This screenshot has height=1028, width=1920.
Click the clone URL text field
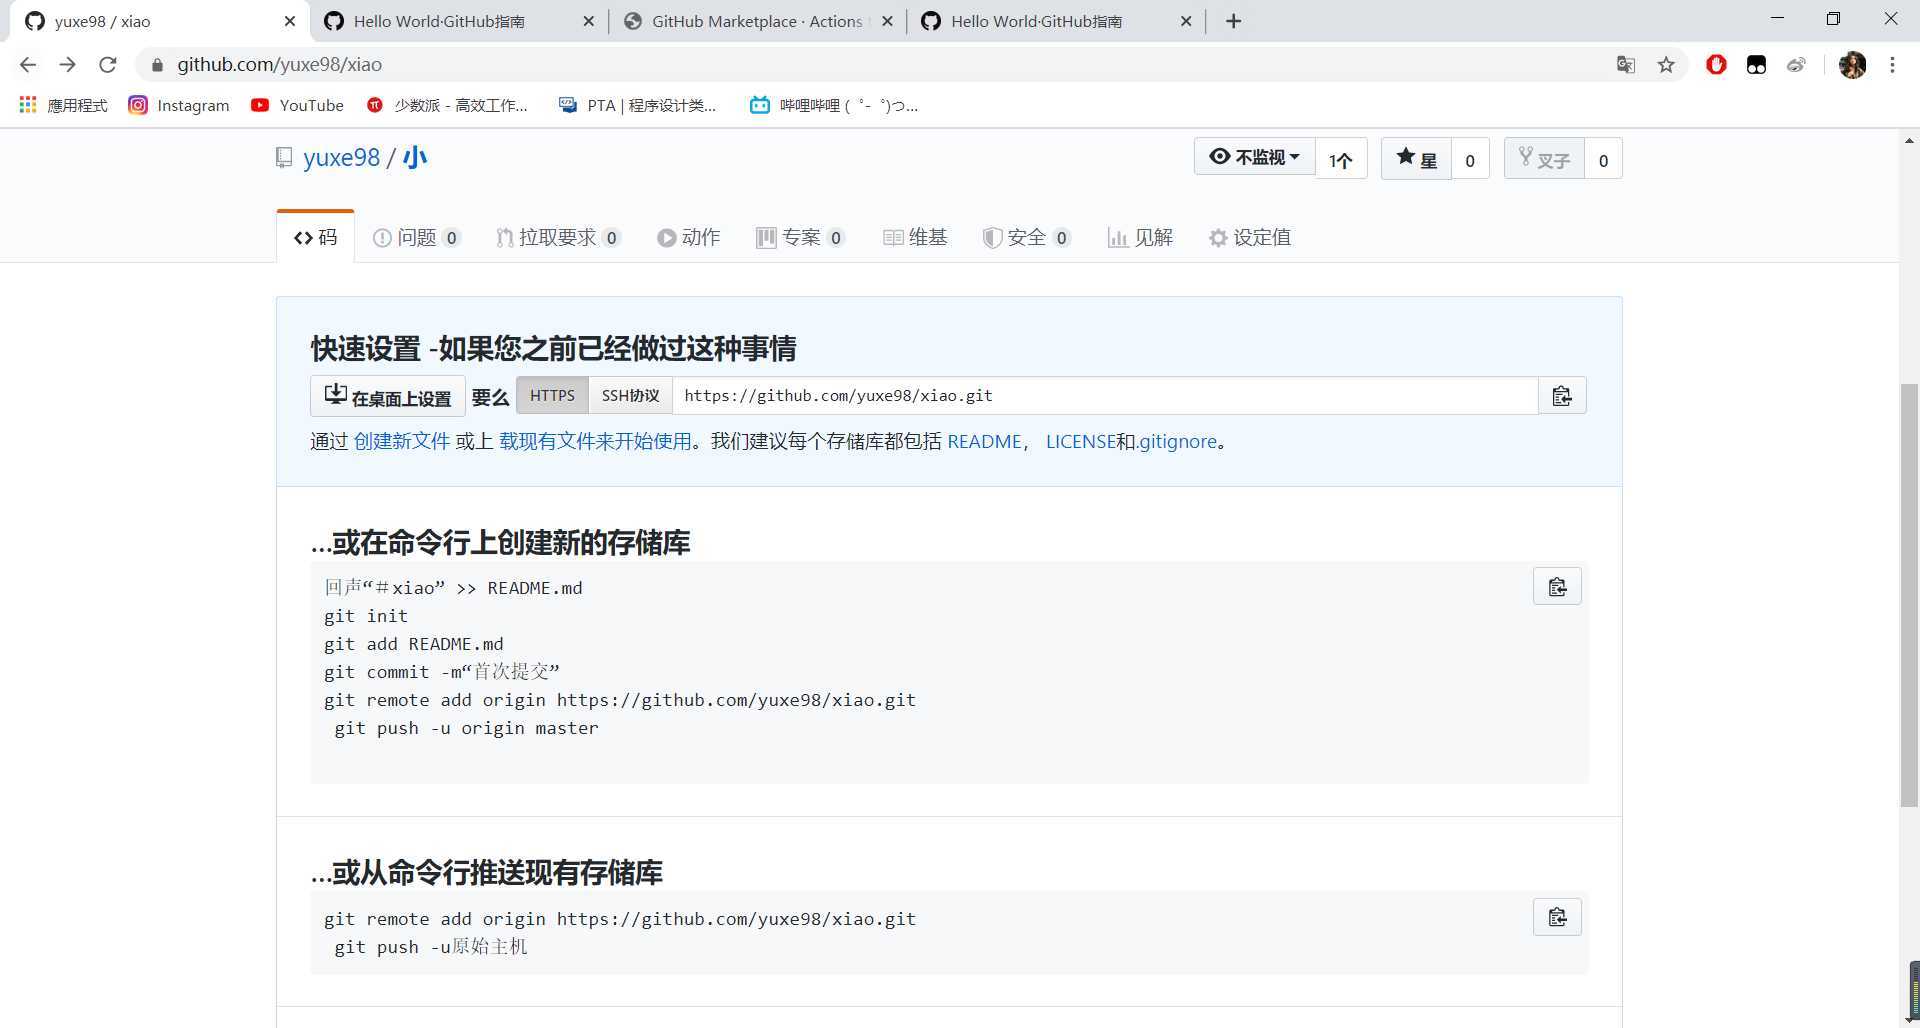(x=1105, y=396)
